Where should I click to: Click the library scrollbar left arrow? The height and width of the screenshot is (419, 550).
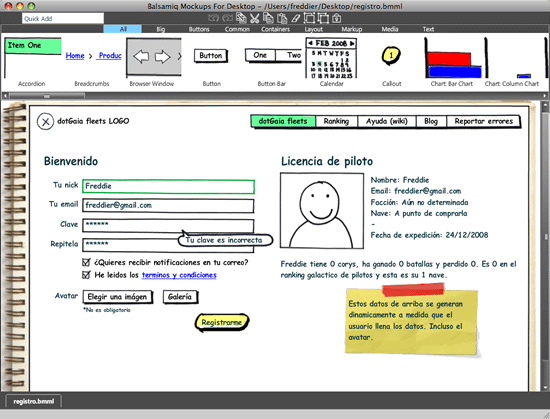tap(5, 95)
